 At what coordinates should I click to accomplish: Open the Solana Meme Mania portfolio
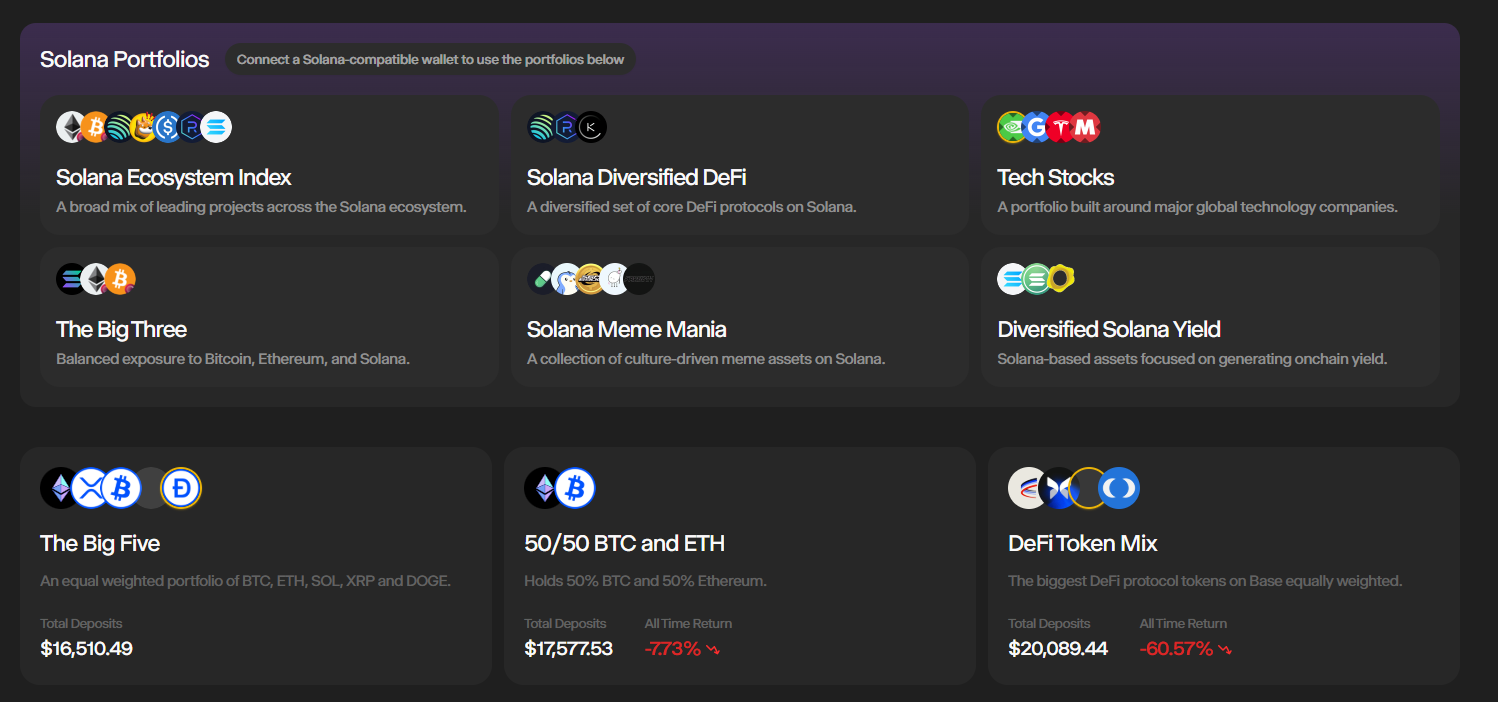click(x=626, y=330)
